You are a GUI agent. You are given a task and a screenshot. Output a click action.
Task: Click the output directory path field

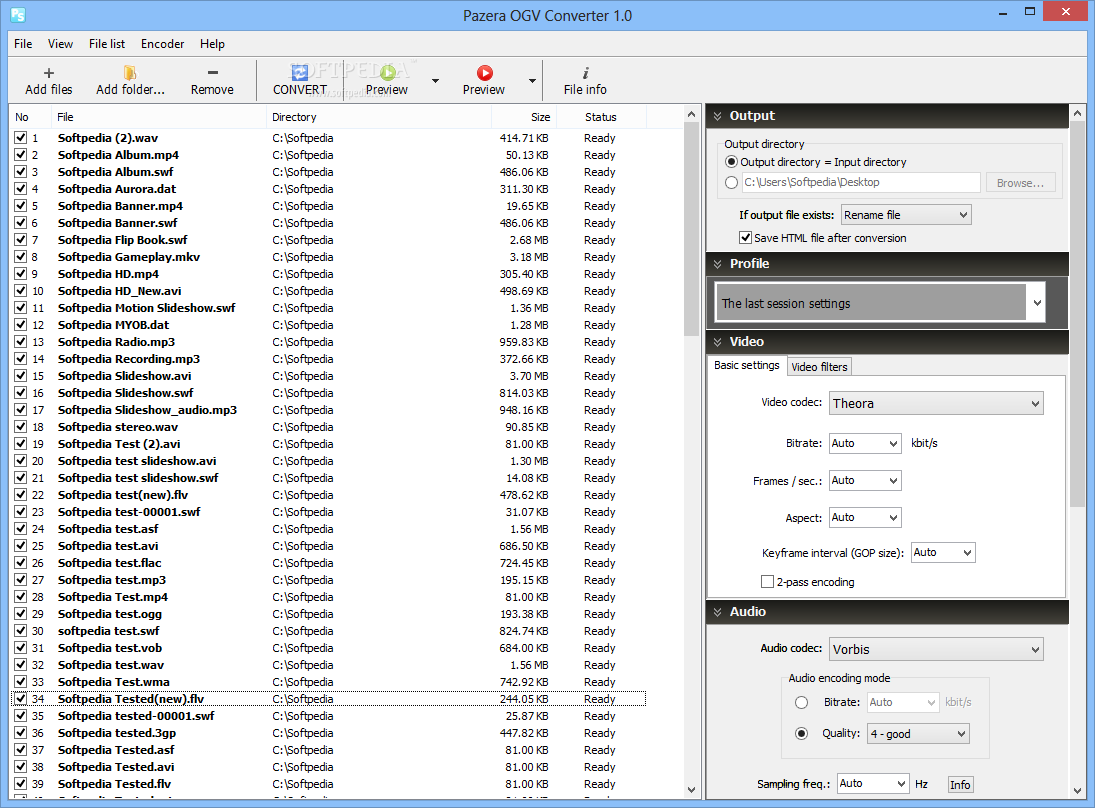tap(861, 182)
